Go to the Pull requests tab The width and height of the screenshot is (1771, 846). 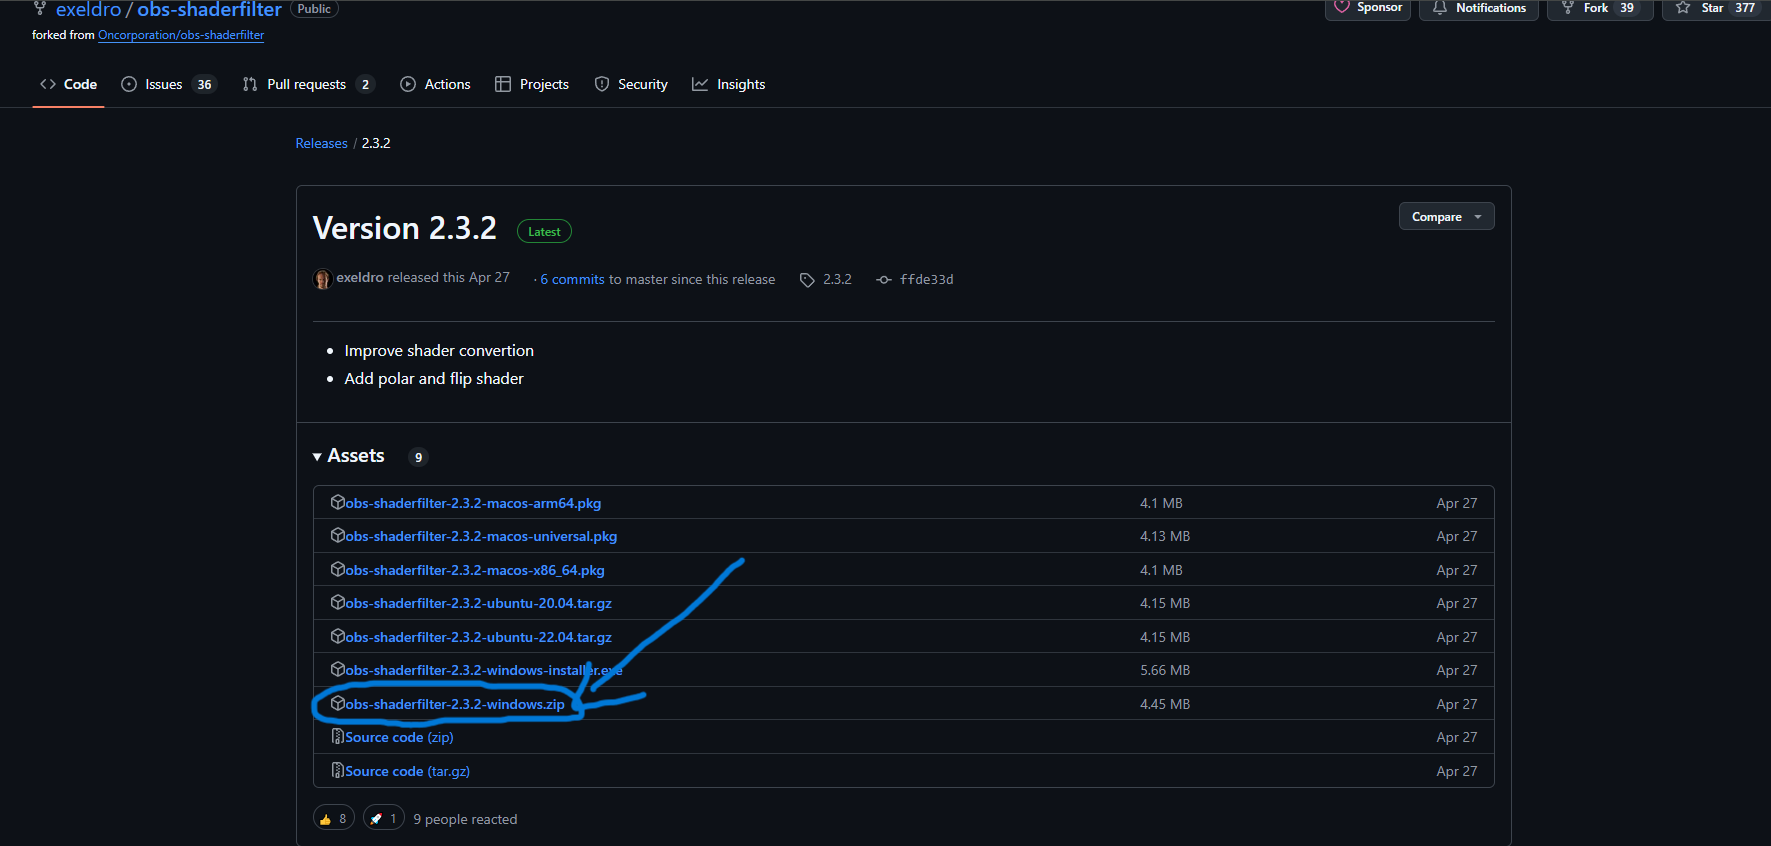coord(308,84)
